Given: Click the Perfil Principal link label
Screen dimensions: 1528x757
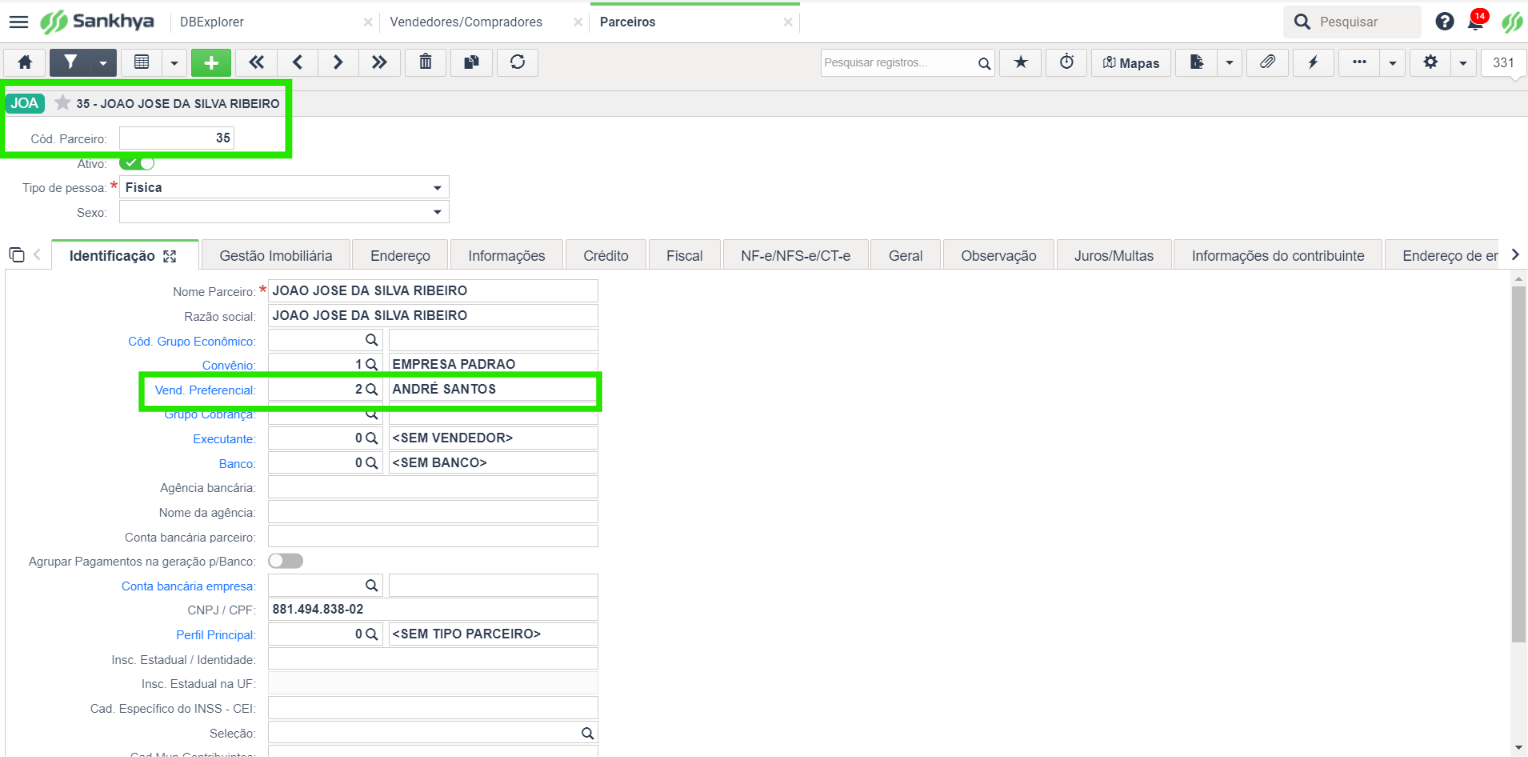Looking at the screenshot, I should click(x=216, y=635).
